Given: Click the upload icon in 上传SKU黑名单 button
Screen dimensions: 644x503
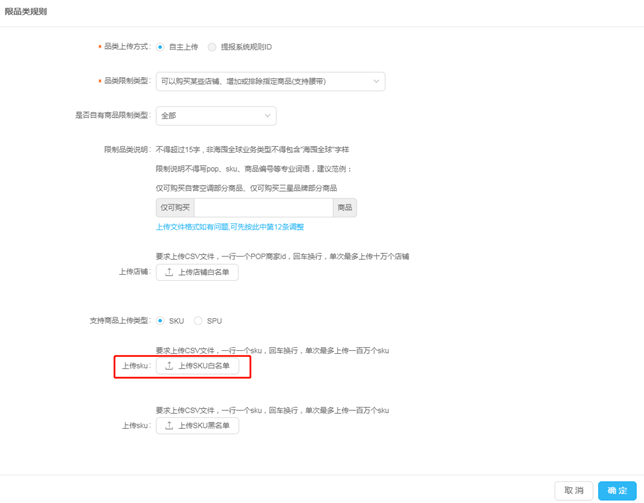Looking at the screenshot, I should click(169, 425).
